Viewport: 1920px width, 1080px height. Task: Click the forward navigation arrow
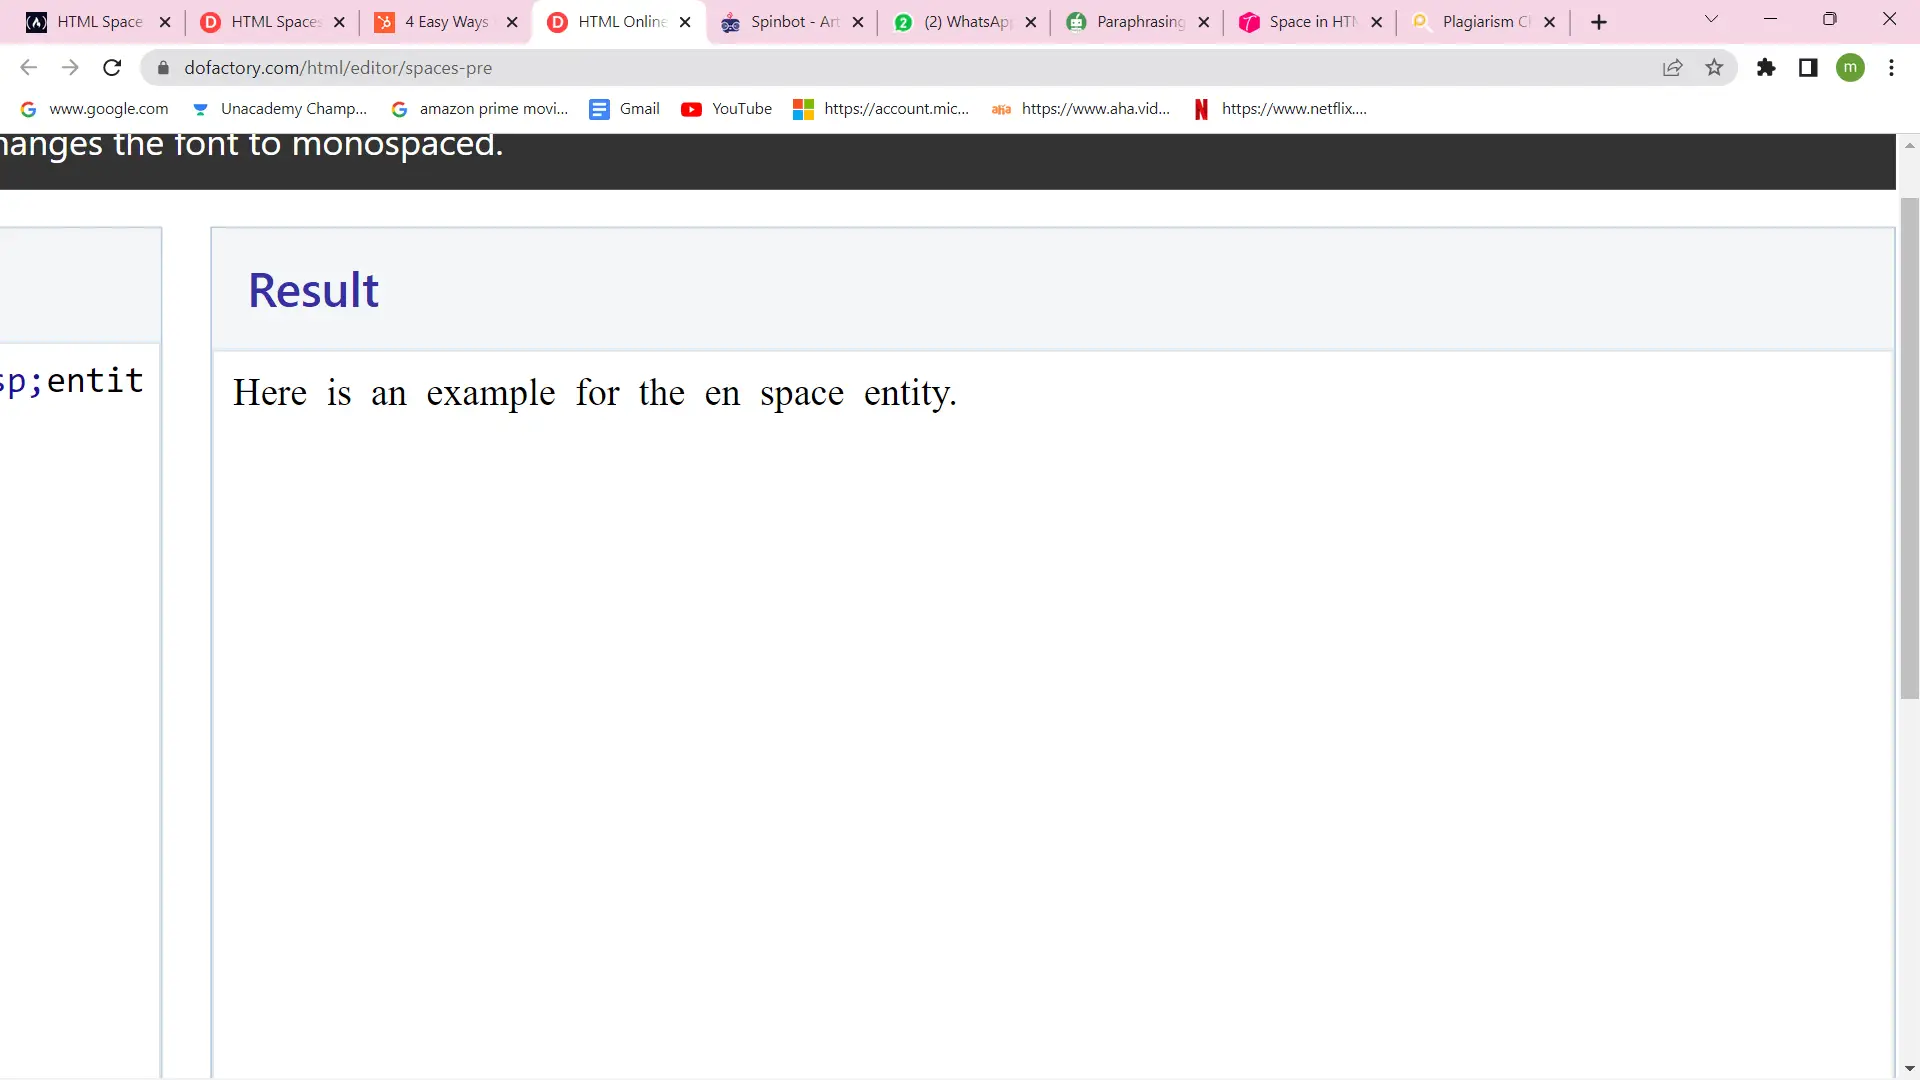70,67
